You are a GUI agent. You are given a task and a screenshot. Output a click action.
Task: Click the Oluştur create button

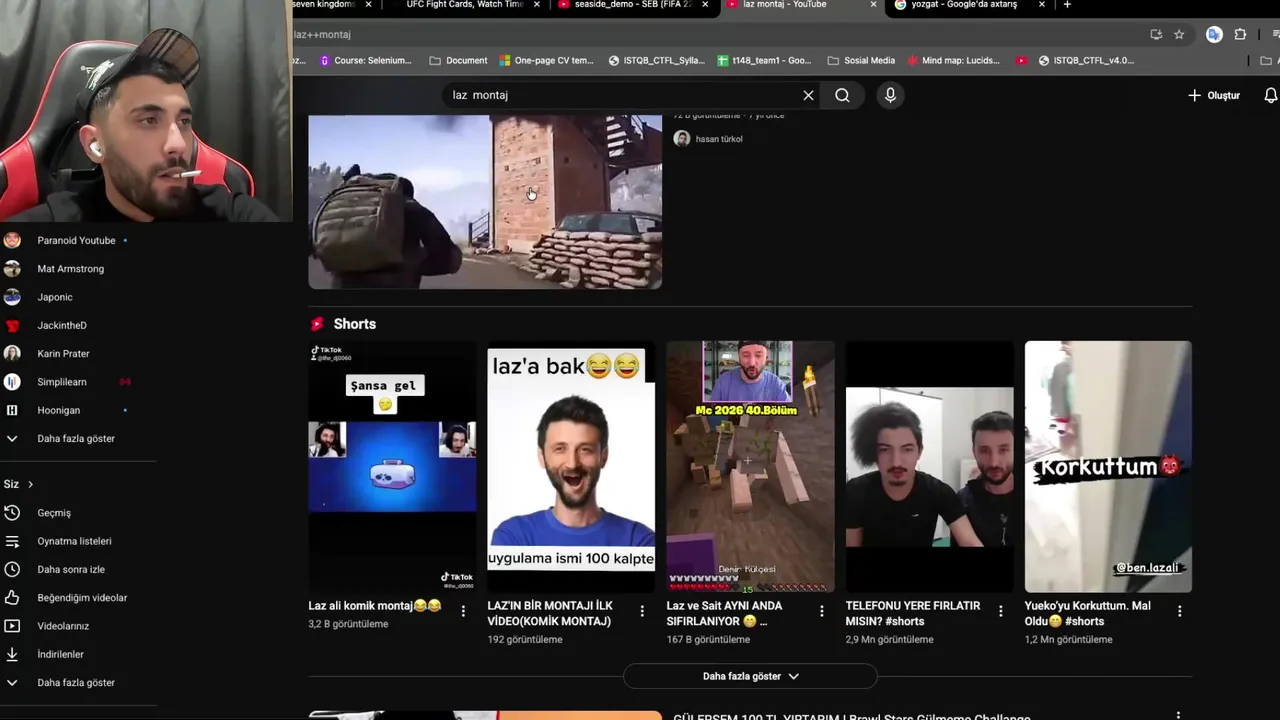(x=1214, y=95)
